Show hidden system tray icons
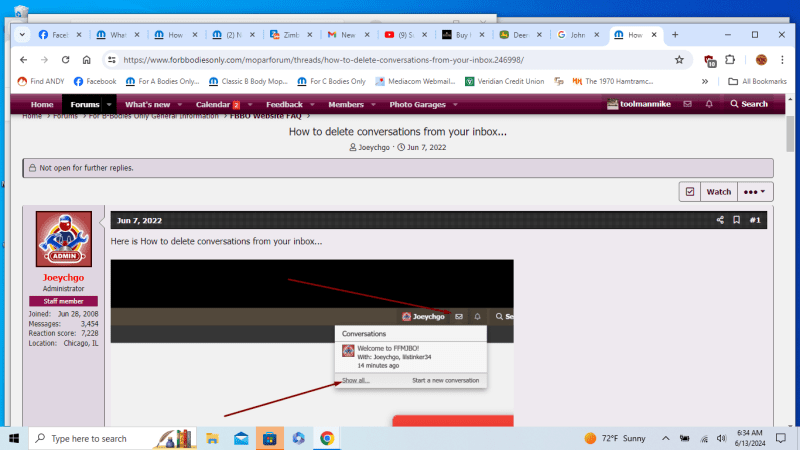Screen dimensions: 800x450 point(666,438)
